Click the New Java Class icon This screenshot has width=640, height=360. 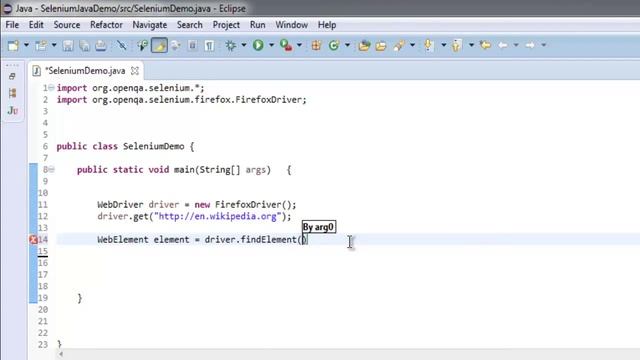(x=334, y=45)
